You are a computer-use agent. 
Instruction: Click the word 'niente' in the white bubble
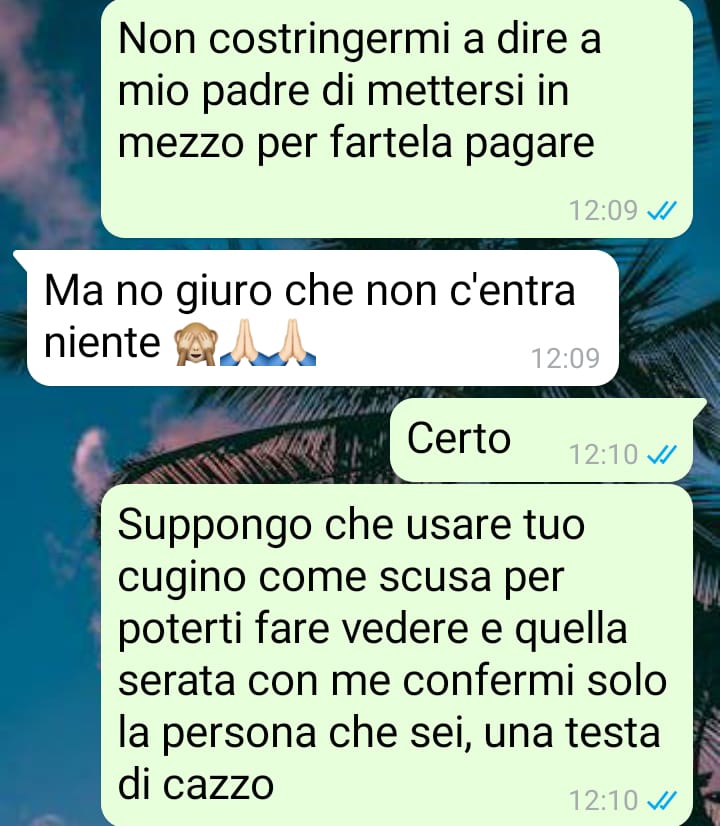pyautogui.click(x=102, y=343)
